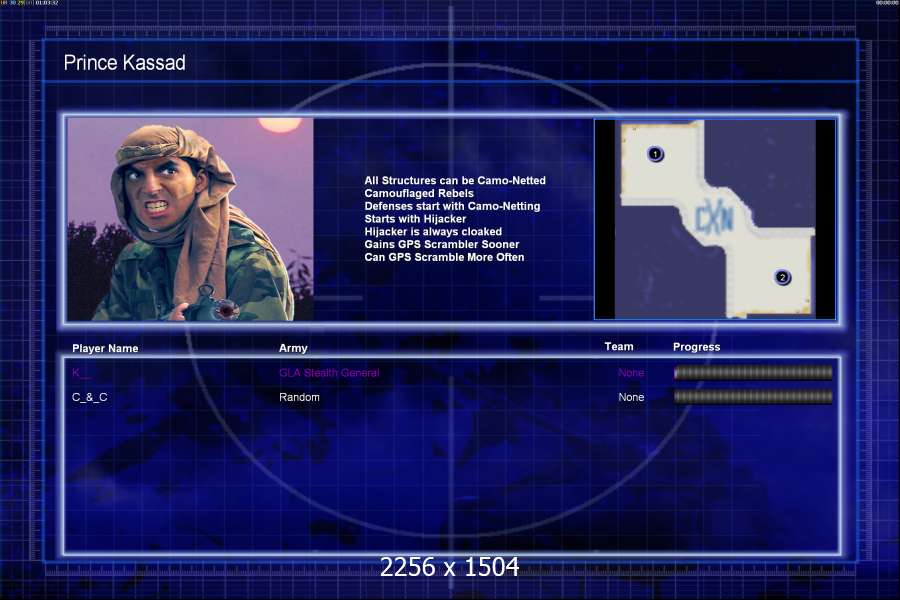Click team 'None' in the purple player row
This screenshot has height=600, width=900.
click(x=631, y=373)
